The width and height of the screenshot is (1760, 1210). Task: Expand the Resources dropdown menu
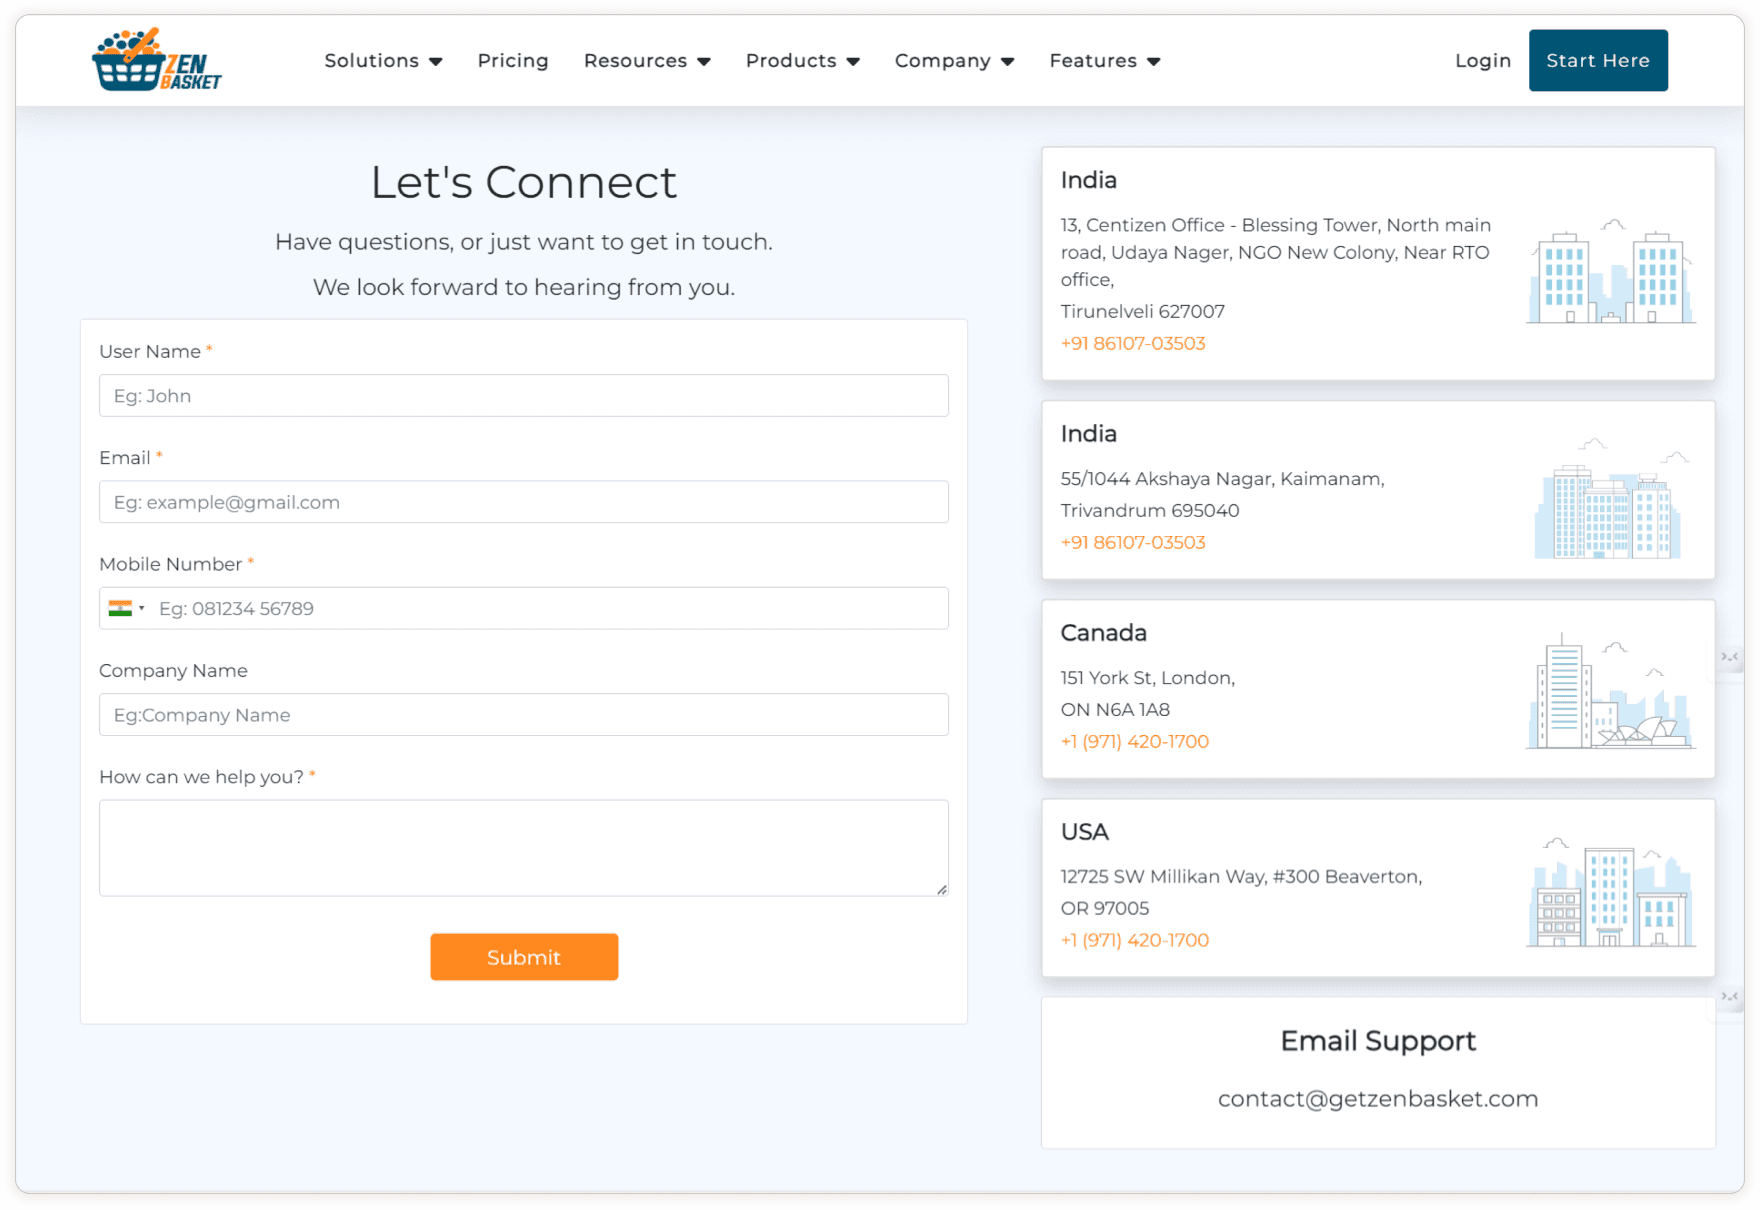(646, 61)
